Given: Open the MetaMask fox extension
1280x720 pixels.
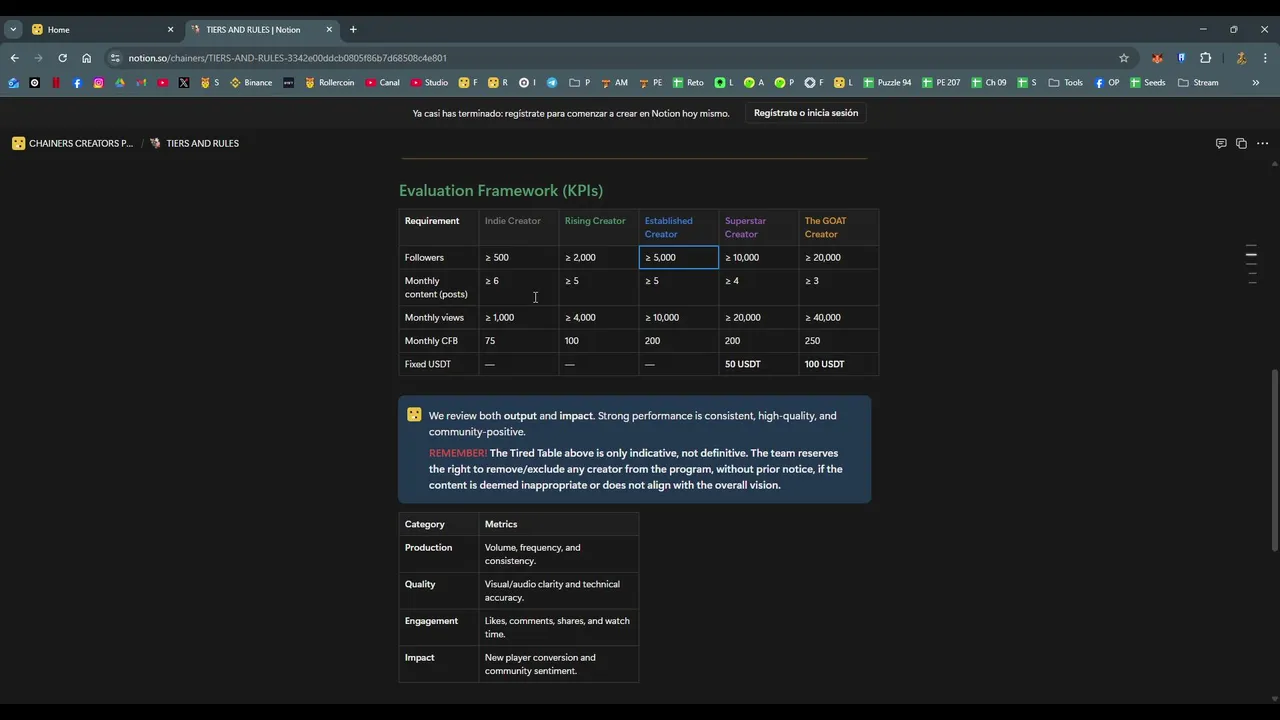Looking at the screenshot, I should click(1157, 58).
